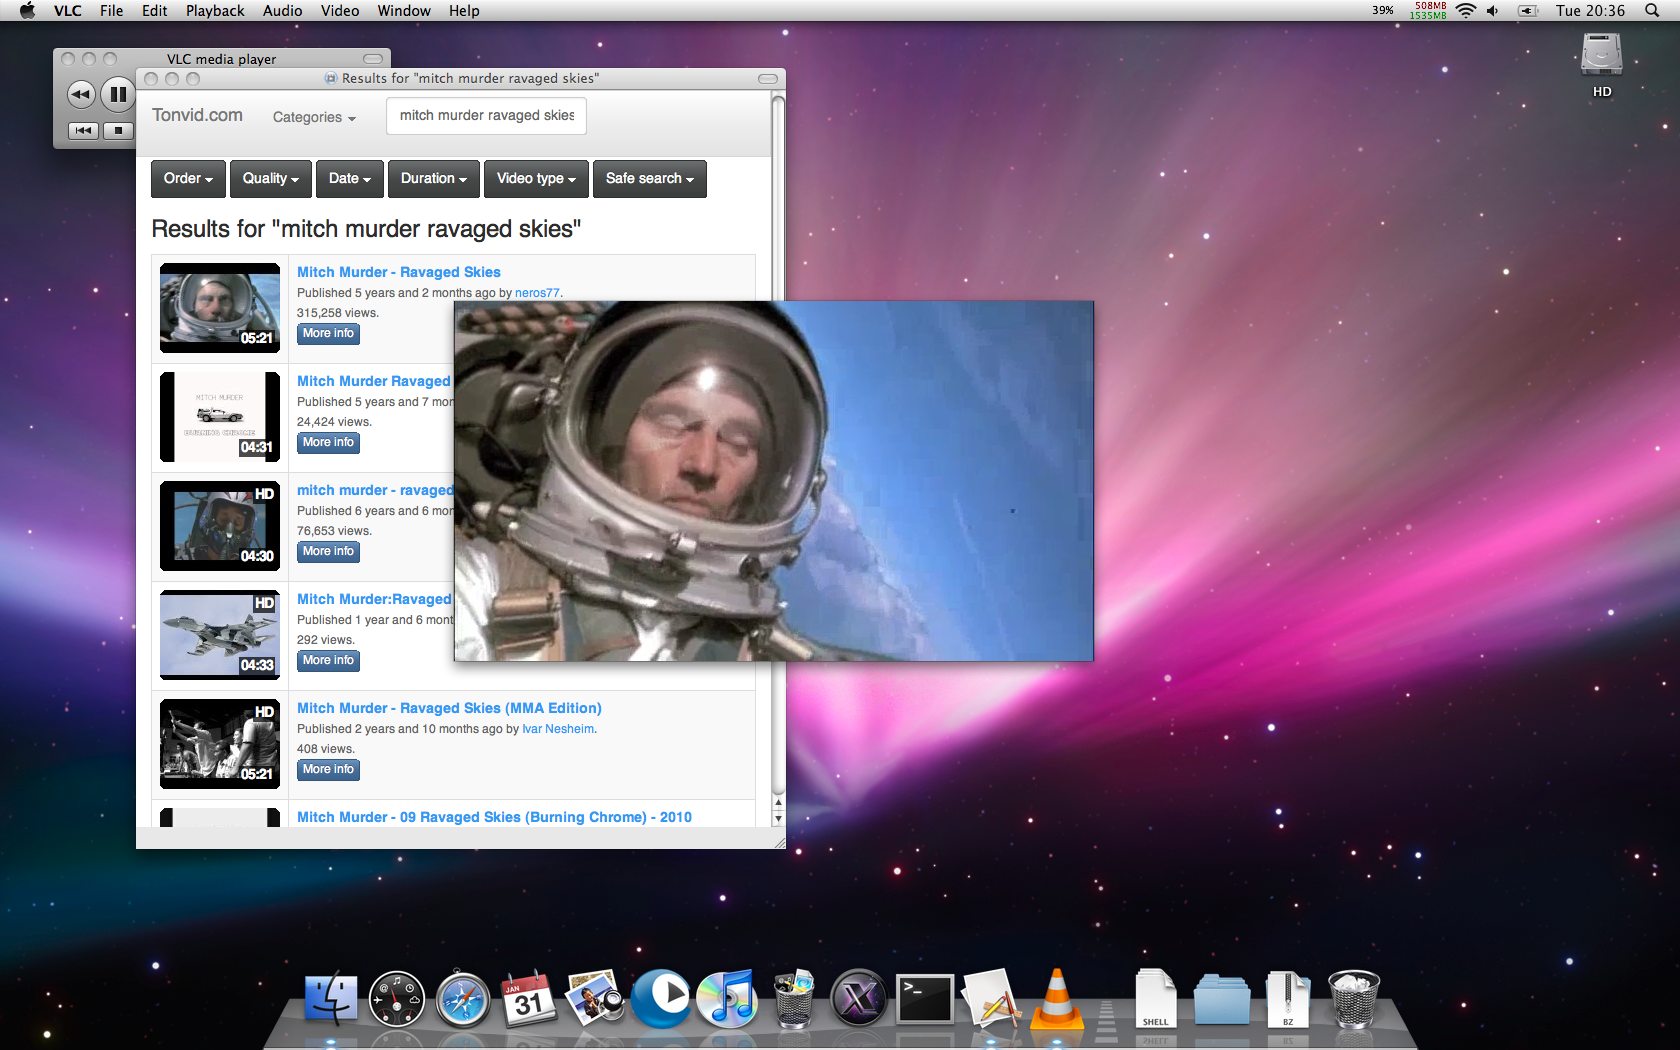
Task: Click the toolbar pill button of results window
Action: pyautogui.click(x=768, y=78)
